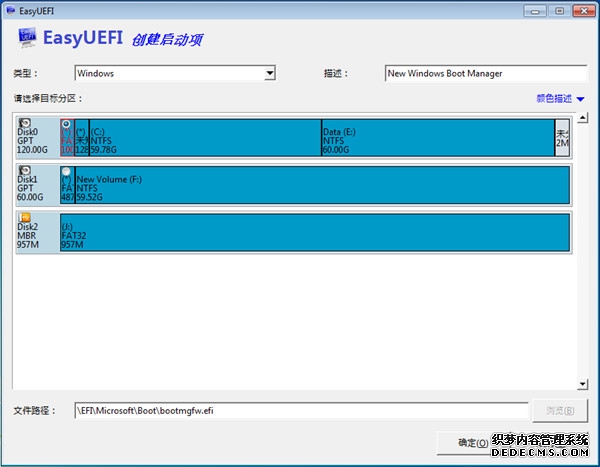The width and height of the screenshot is (600, 467).
Task: Click the 浏览(B) browse button
Action: (x=561, y=411)
